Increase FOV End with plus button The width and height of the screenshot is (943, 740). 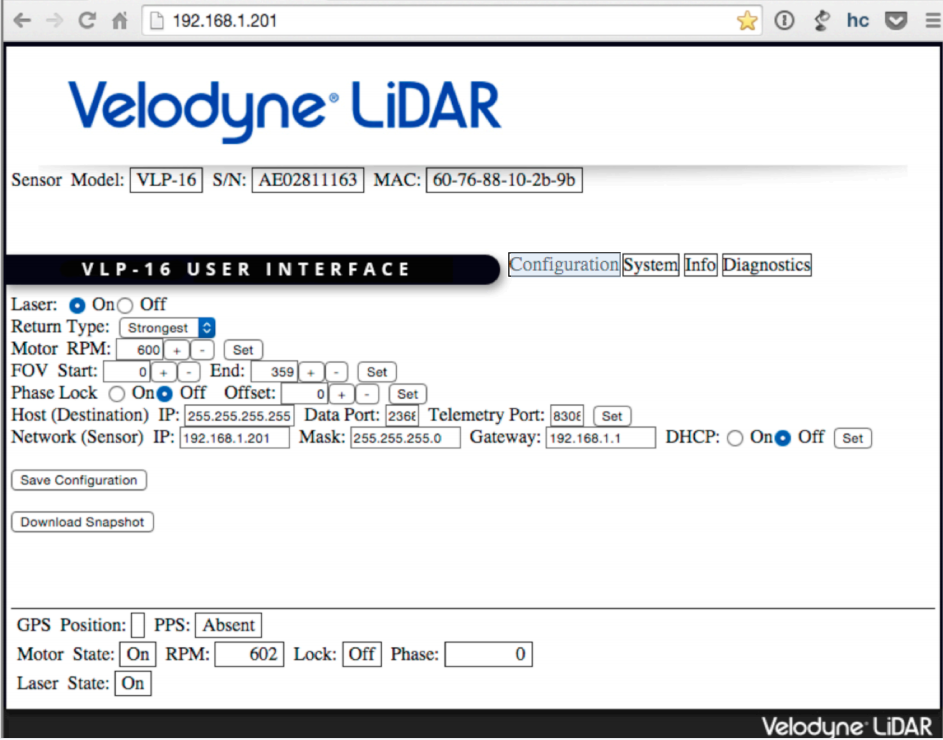click(311, 372)
